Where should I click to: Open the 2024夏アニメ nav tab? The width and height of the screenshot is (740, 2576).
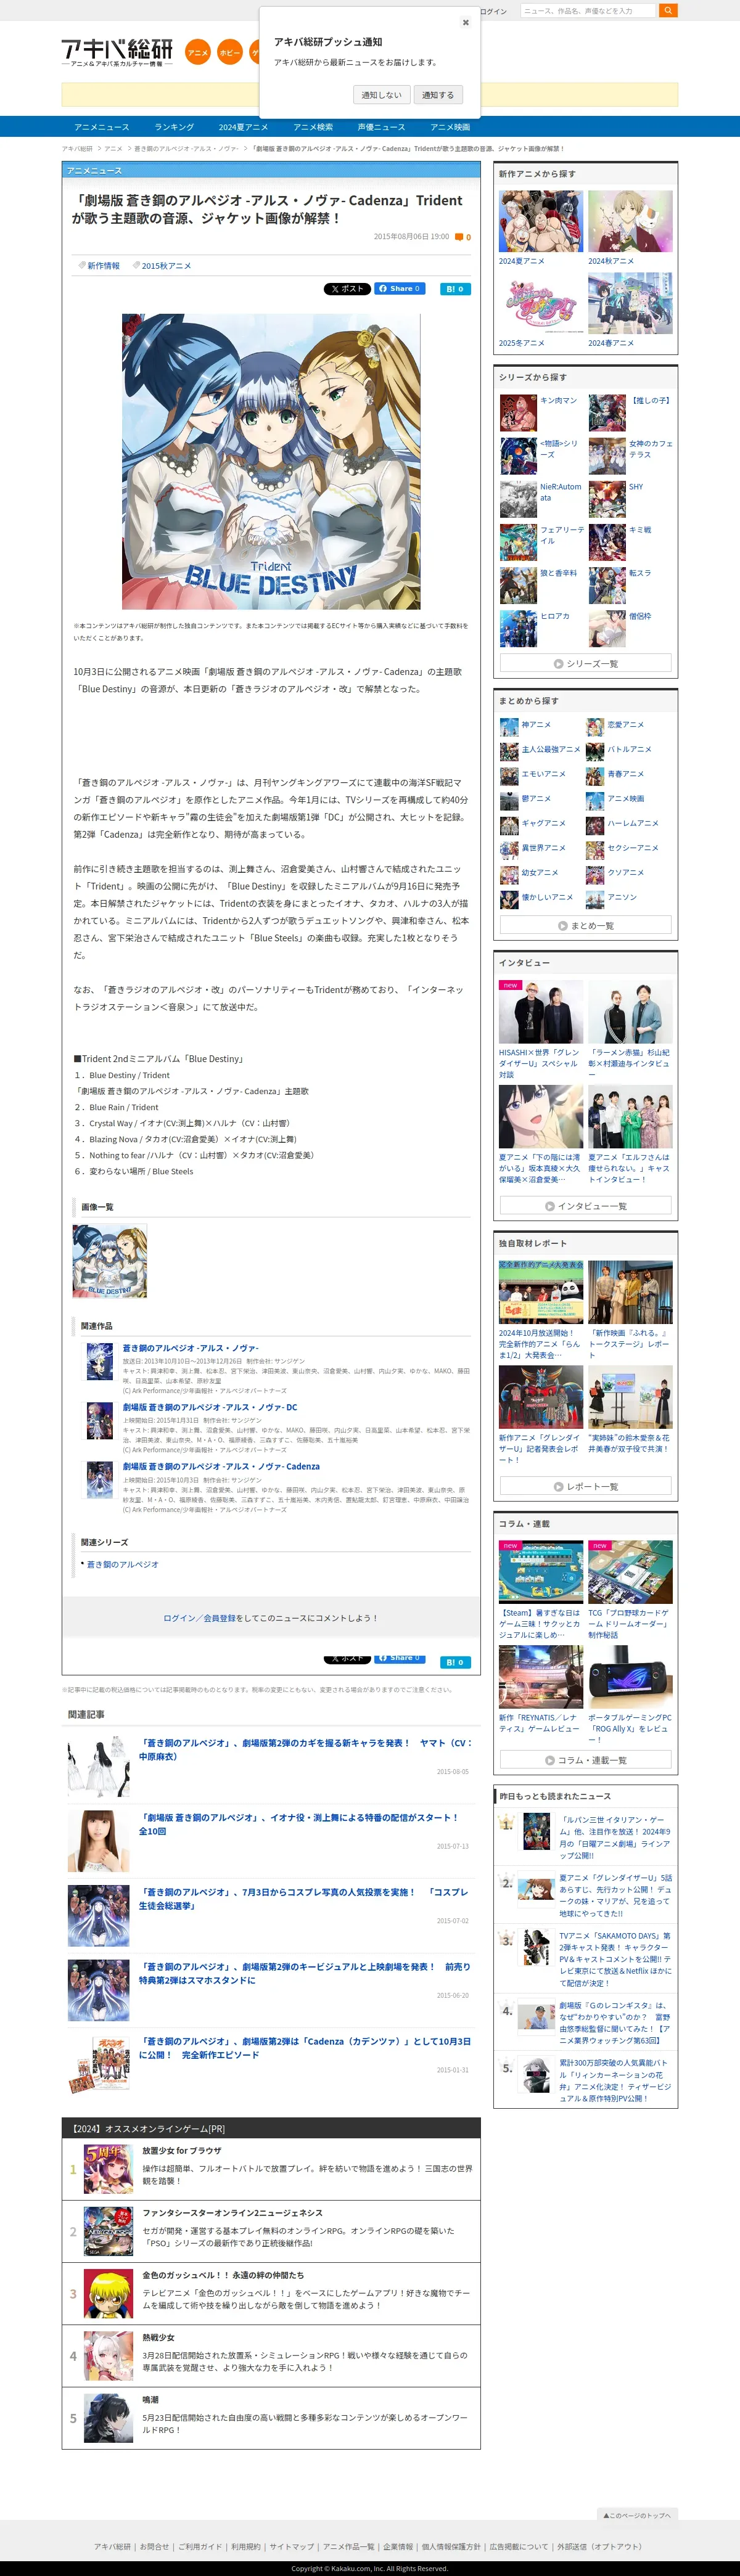tap(243, 127)
